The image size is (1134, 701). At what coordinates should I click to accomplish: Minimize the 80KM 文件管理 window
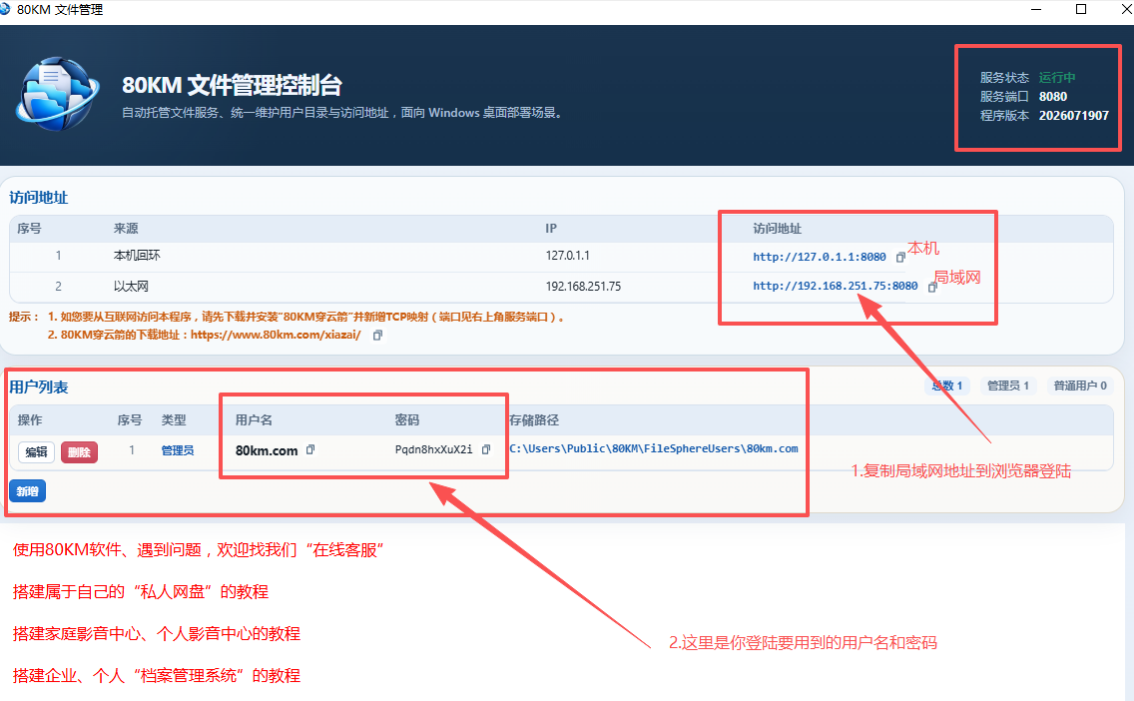pyautogui.click(x=1036, y=9)
